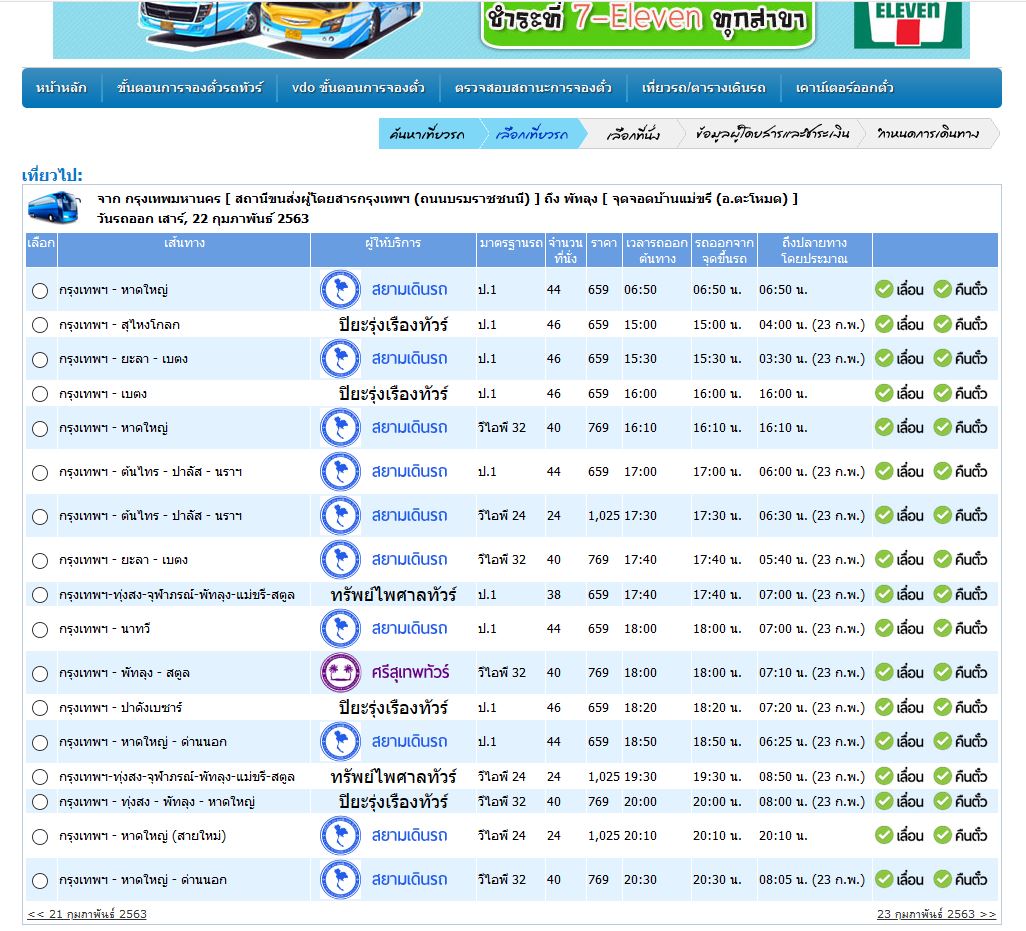Open เที่ยวรถ/ตารางเดินรถ menu item
The width and height of the screenshot is (1026, 931).
pyautogui.click(x=703, y=88)
